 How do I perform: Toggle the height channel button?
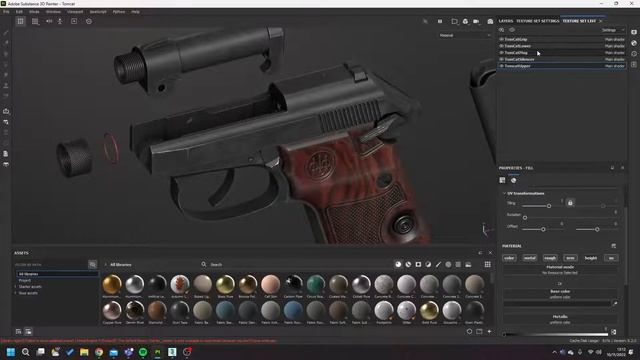(x=591, y=258)
